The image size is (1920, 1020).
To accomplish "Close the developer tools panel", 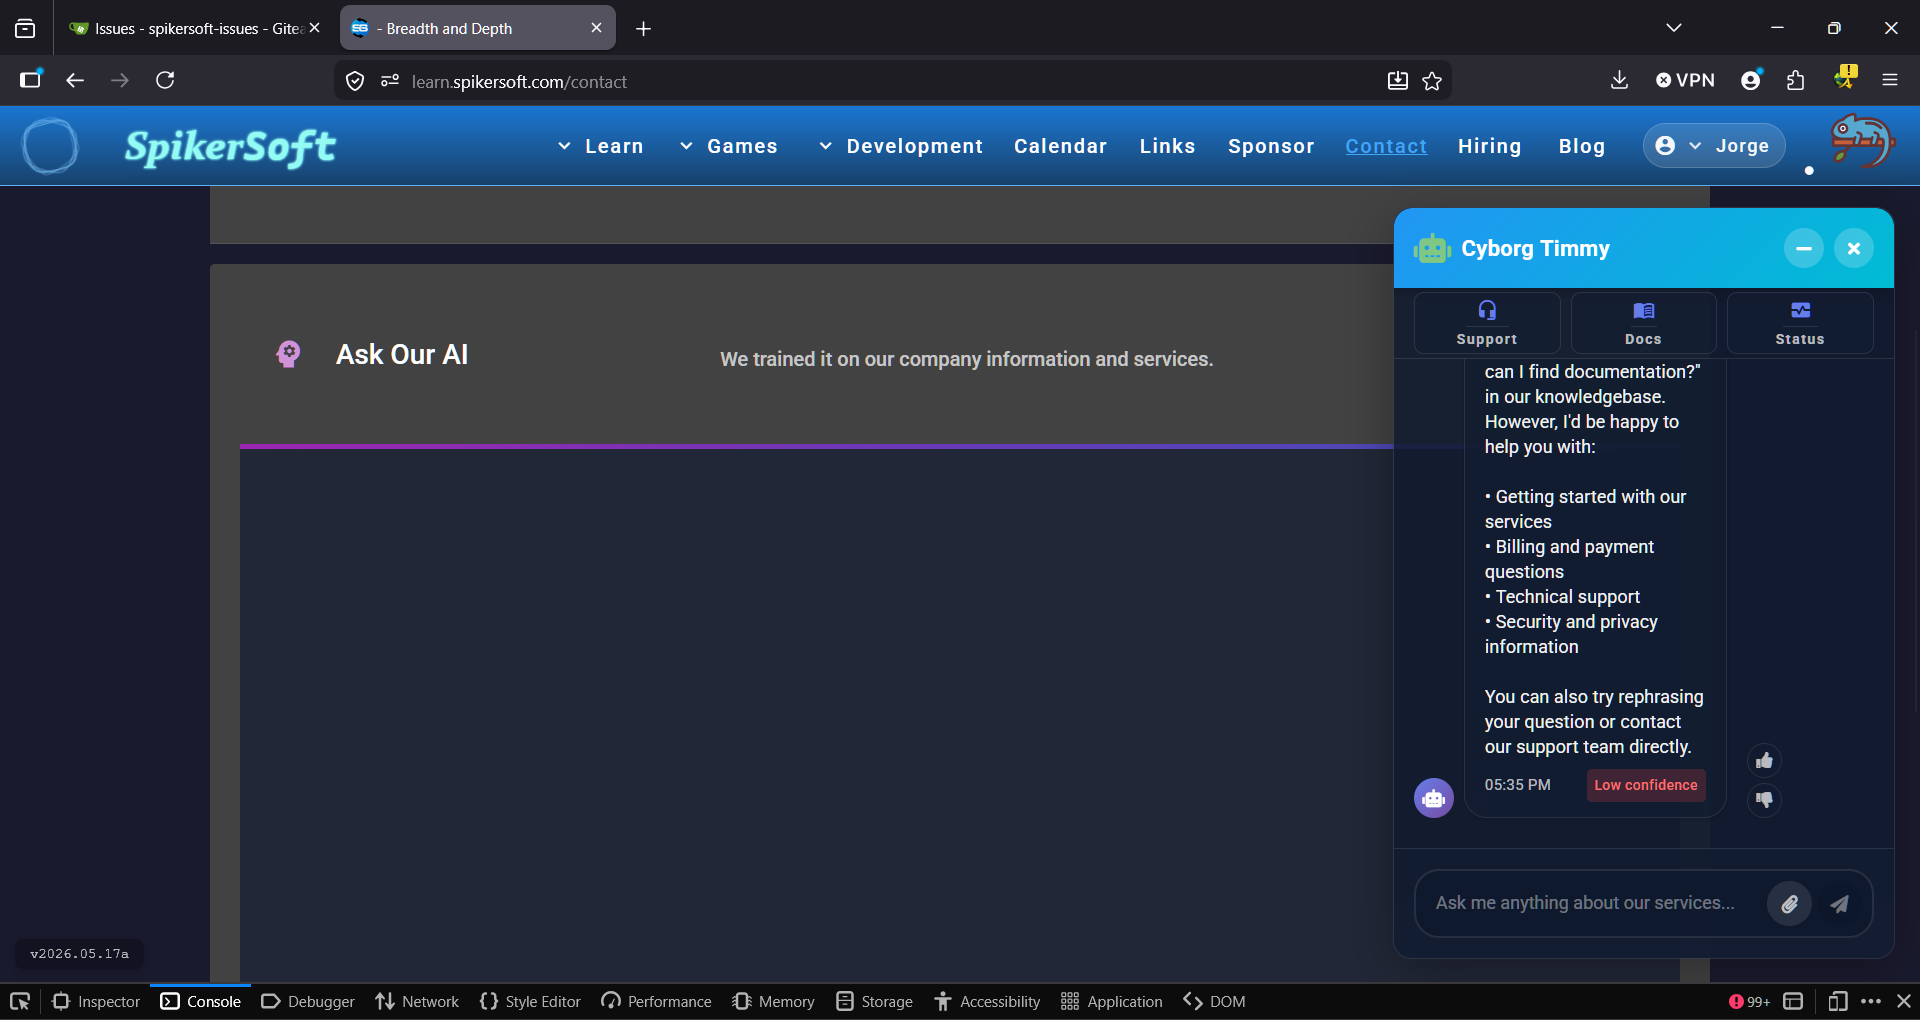I will click(x=1904, y=1001).
